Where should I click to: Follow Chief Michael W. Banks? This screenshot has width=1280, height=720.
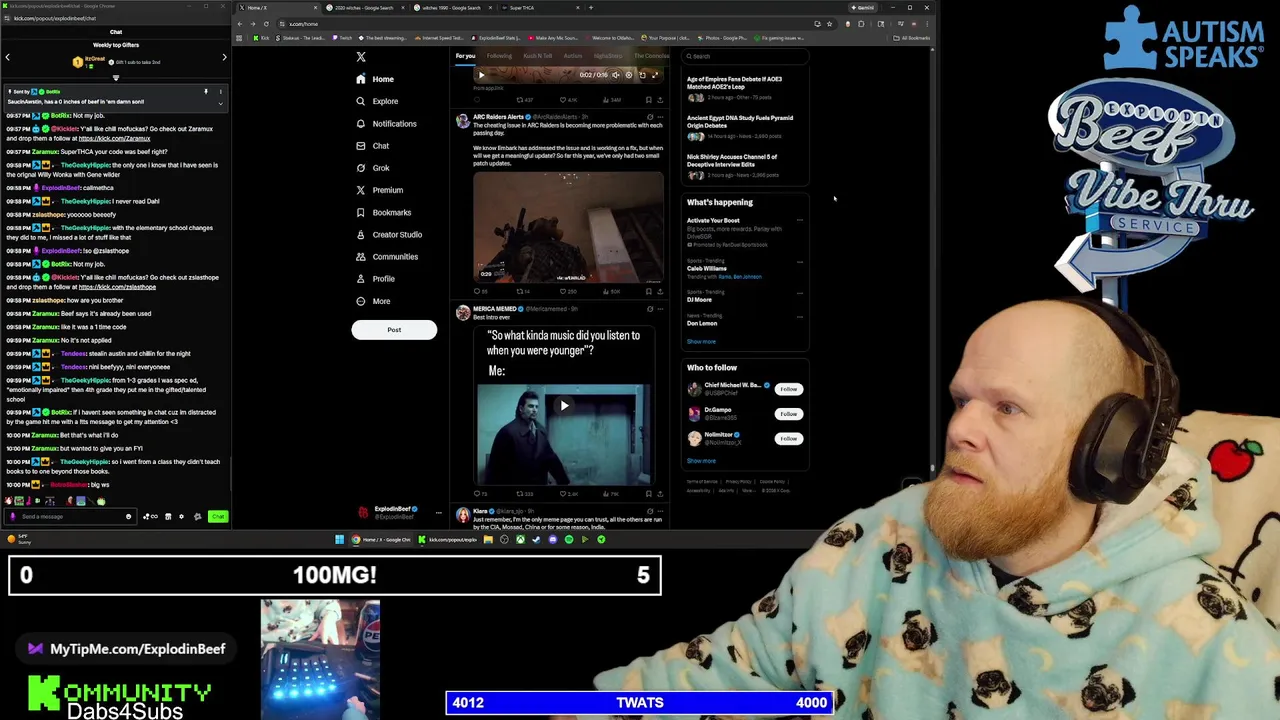point(789,389)
